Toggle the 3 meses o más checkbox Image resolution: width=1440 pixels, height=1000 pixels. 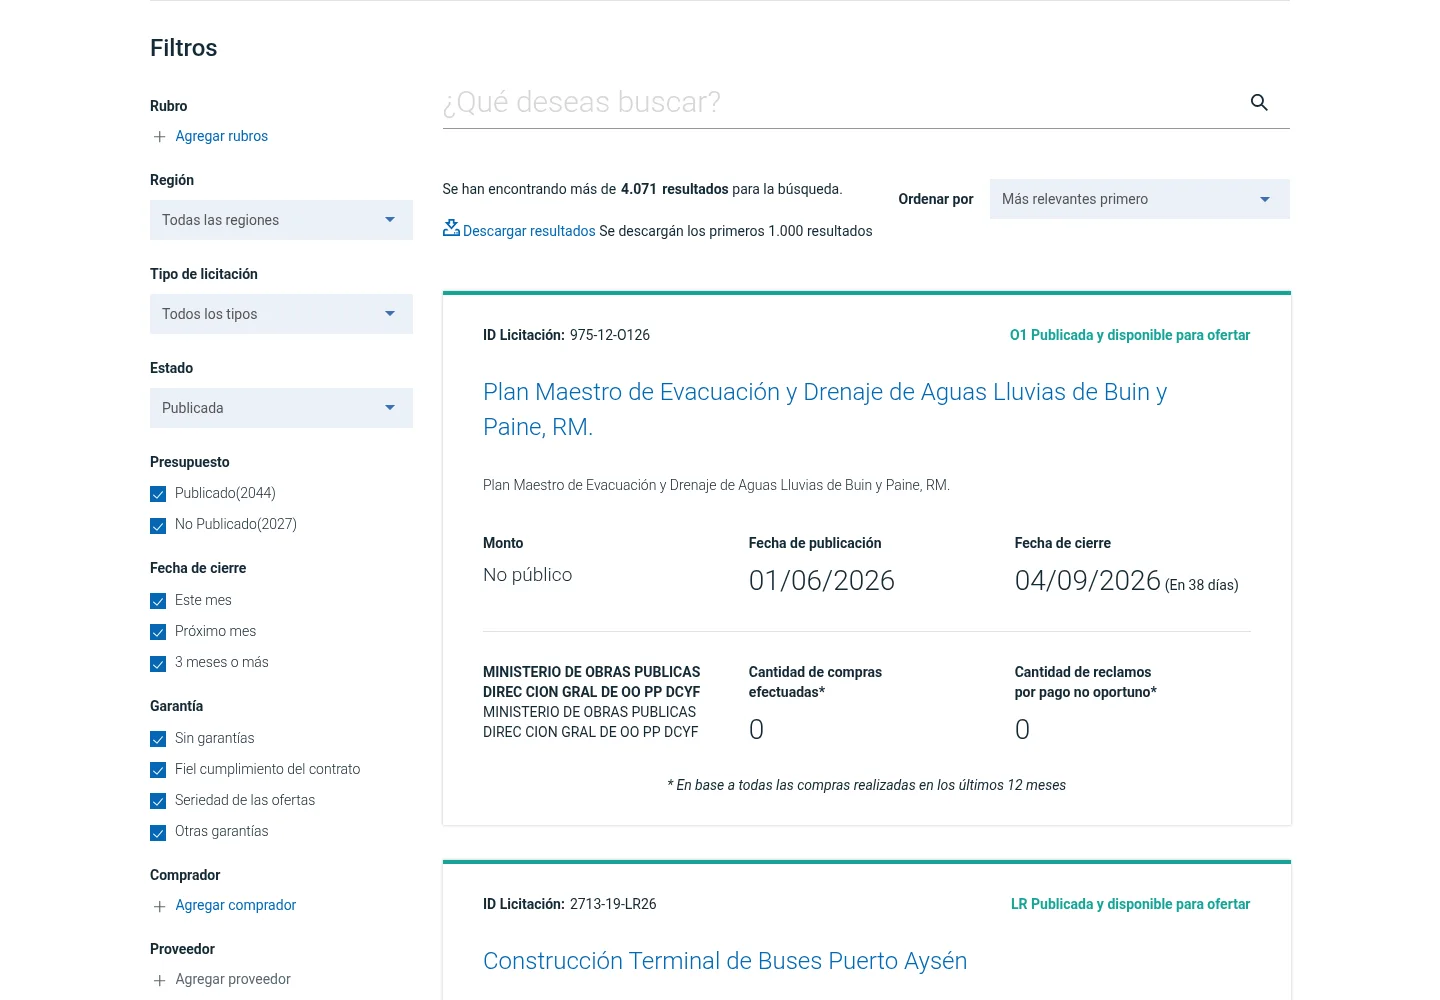(x=158, y=663)
